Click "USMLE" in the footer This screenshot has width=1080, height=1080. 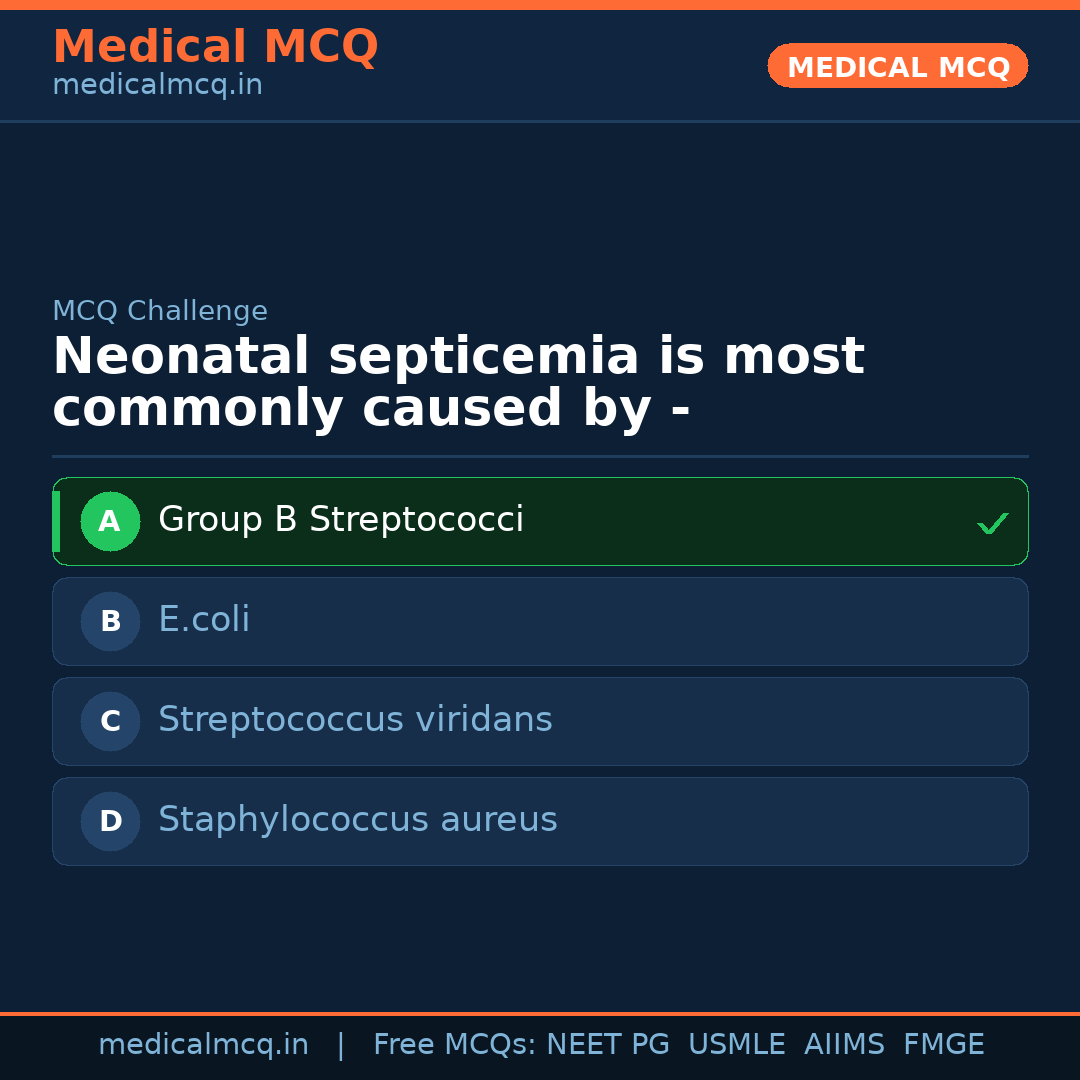click(x=736, y=1045)
